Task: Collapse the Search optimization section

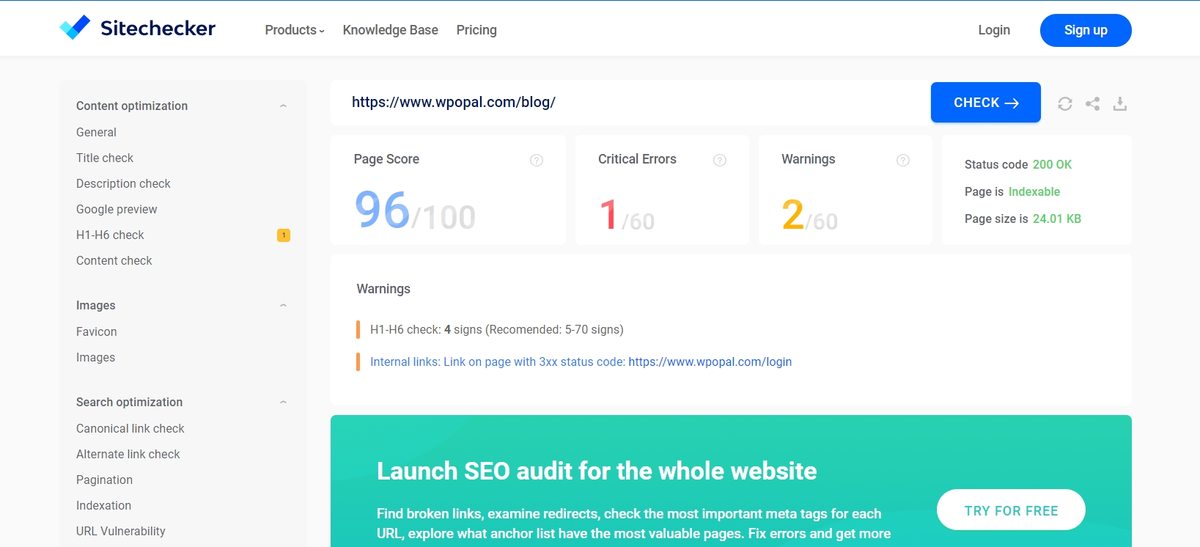Action: (x=283, y=402)
